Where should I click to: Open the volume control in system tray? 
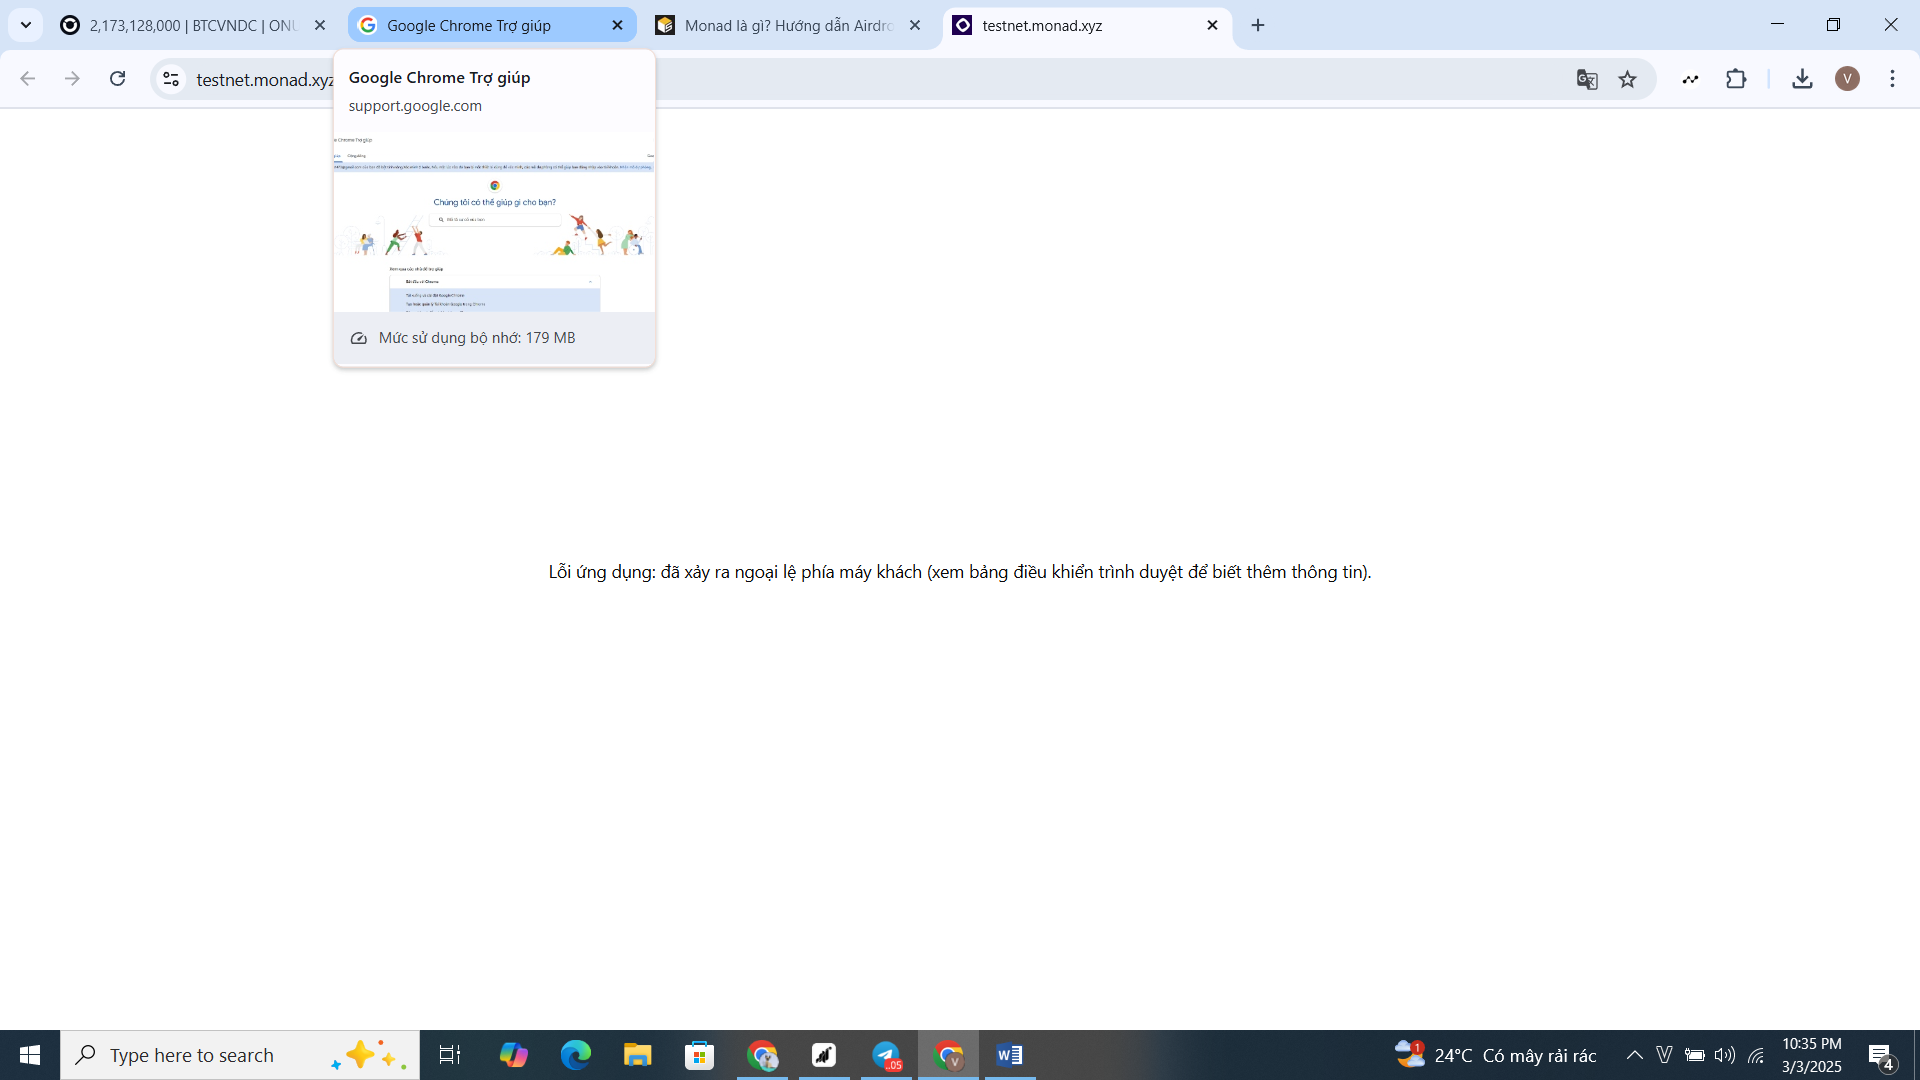coord(1724,1055)
